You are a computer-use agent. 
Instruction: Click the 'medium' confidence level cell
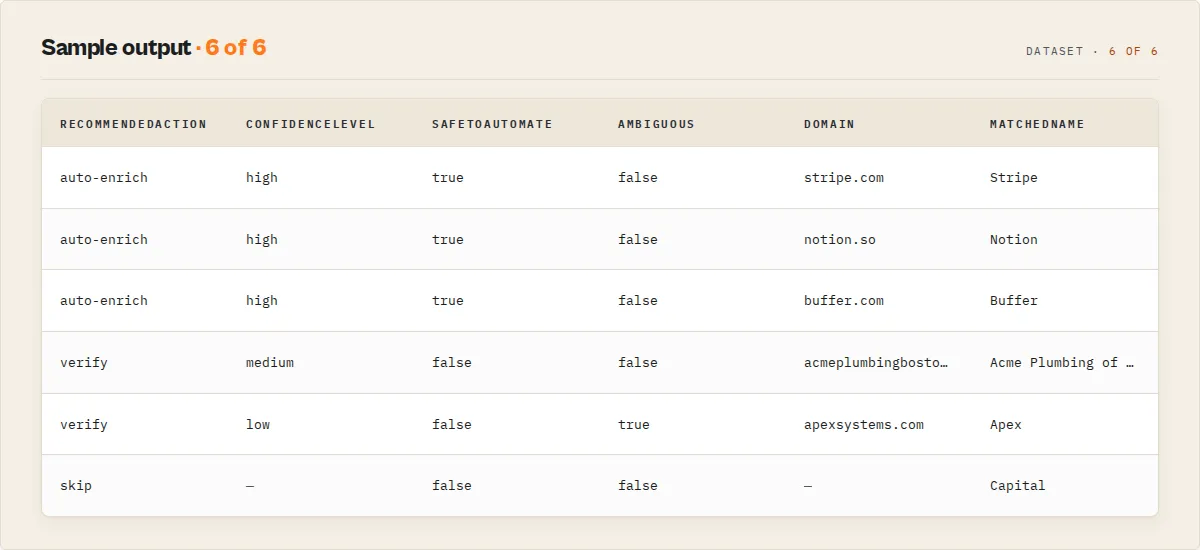pos(270,362)
